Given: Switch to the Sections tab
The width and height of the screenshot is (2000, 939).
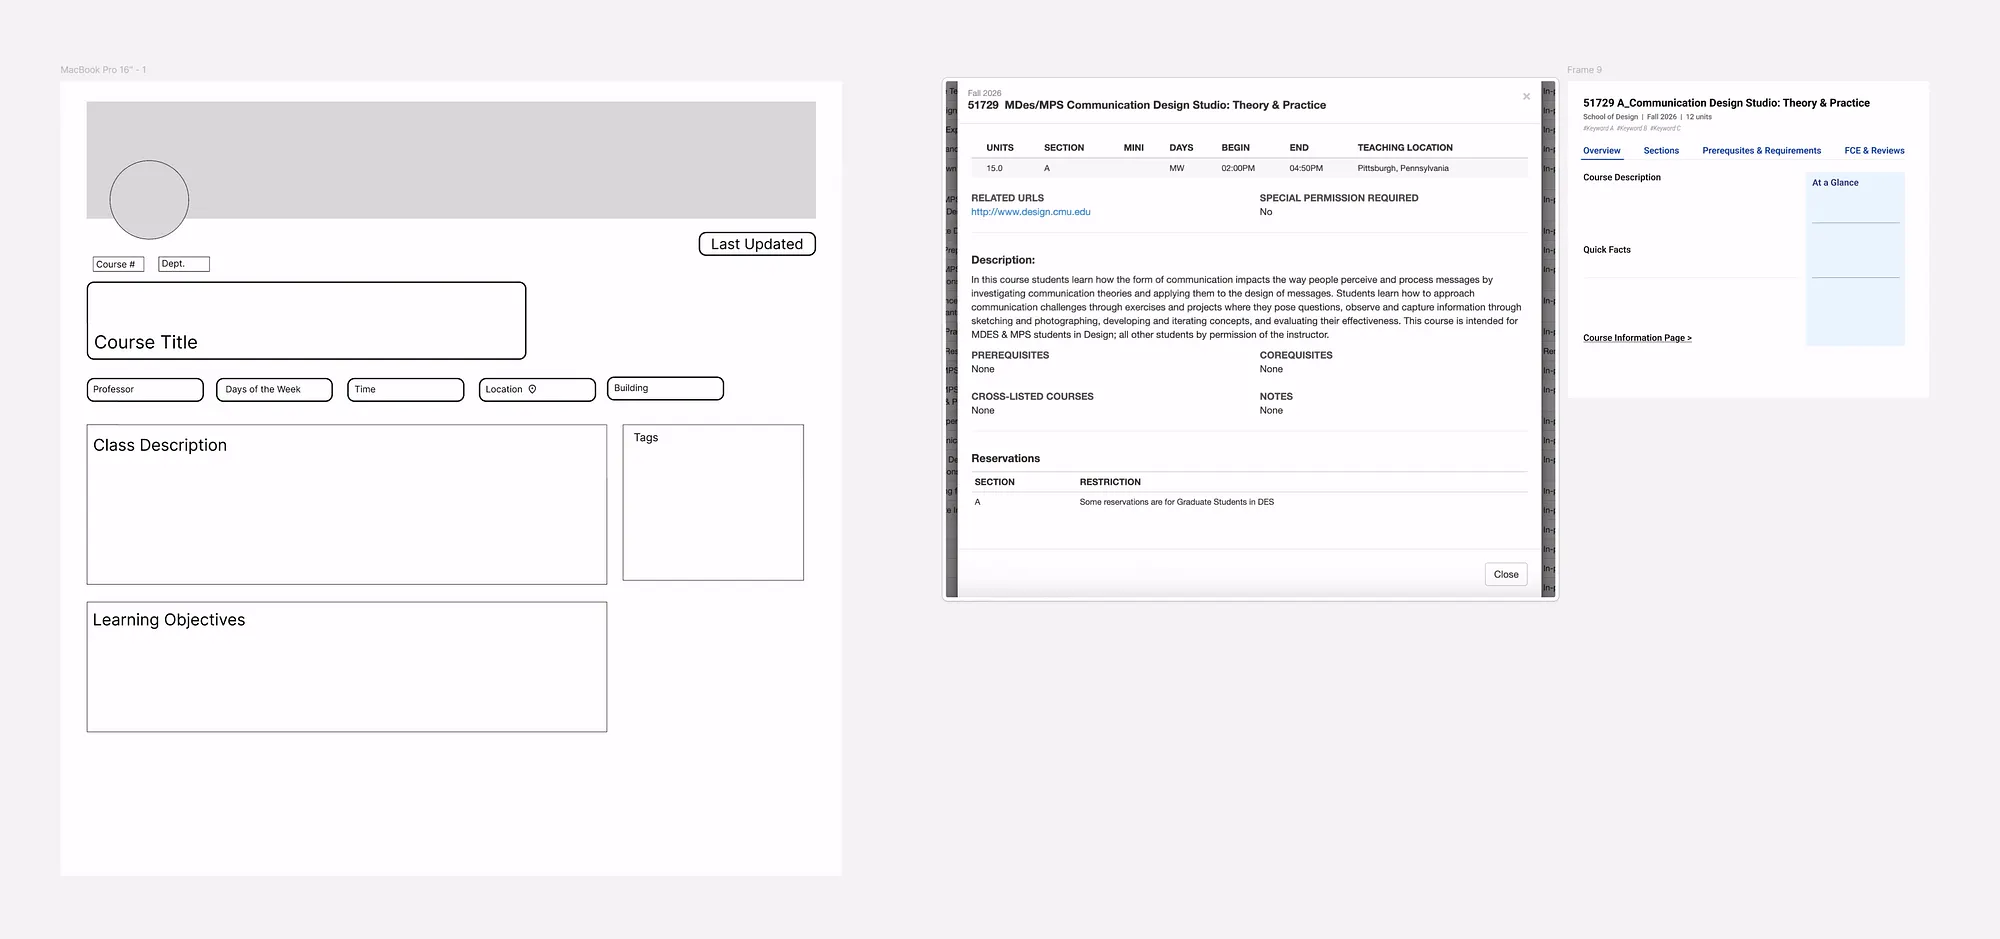Looking at the screenshot, I should tap(1661, 151).
